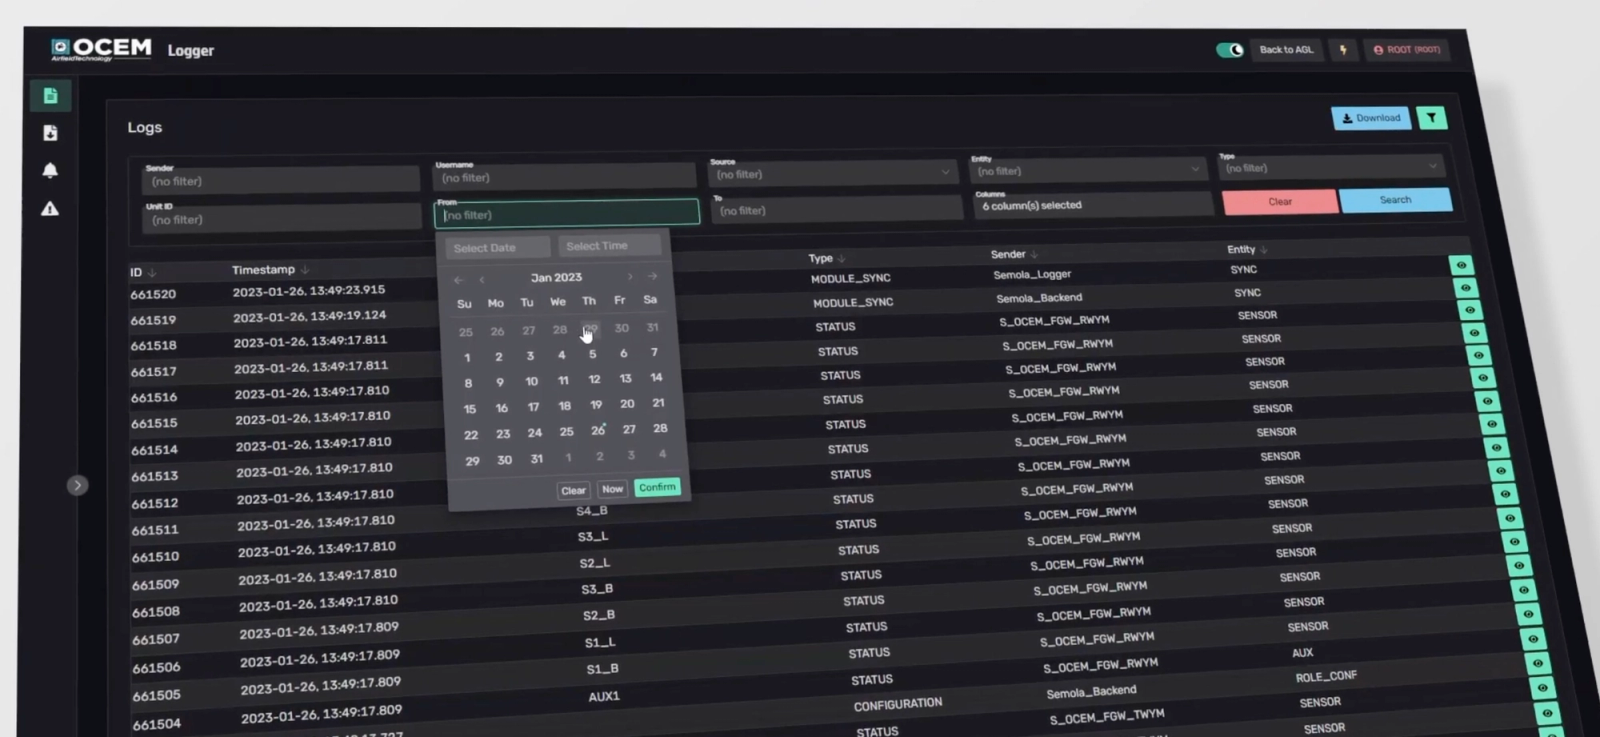Click timestamp 13:49:23.915 cell

[309, 291]
